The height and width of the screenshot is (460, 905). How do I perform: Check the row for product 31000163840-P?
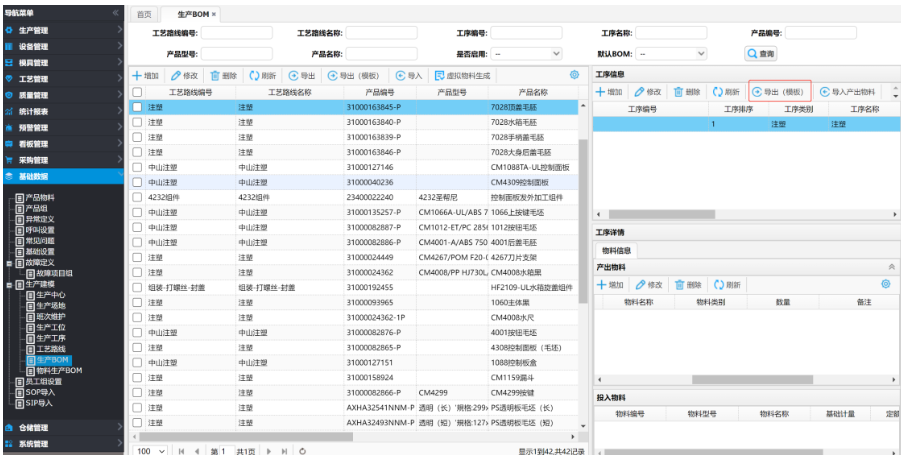[x=137, y=121]
